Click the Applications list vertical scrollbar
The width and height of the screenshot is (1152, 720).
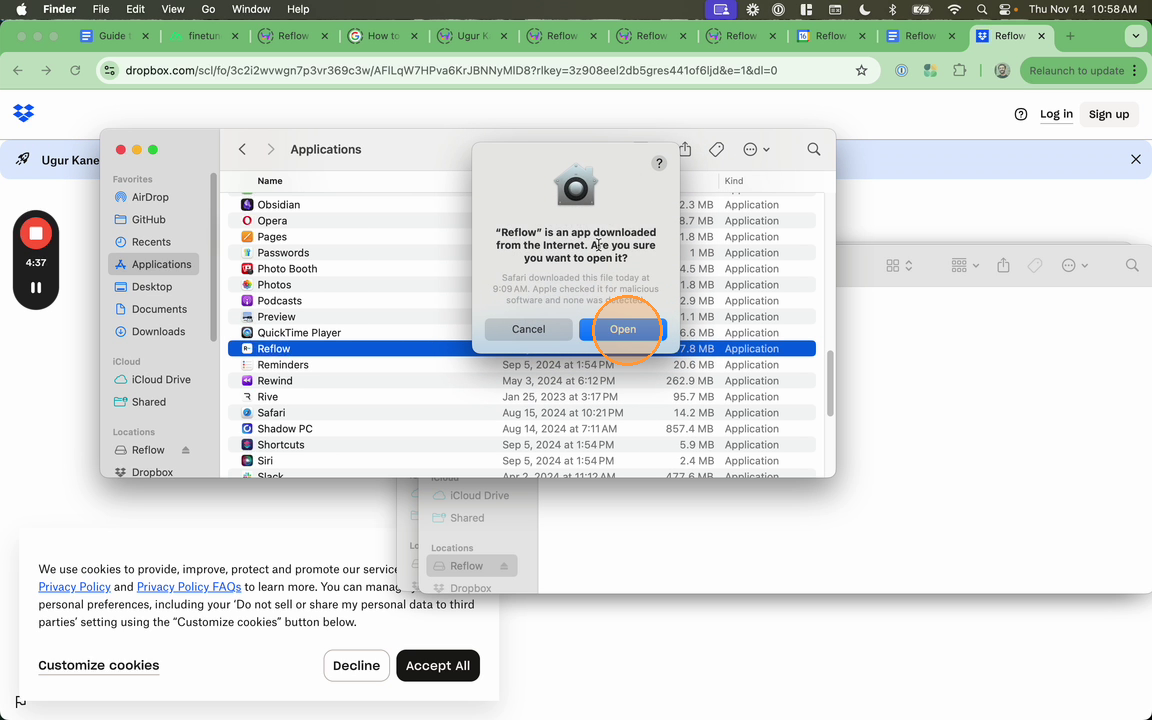(x=830, y=384)
